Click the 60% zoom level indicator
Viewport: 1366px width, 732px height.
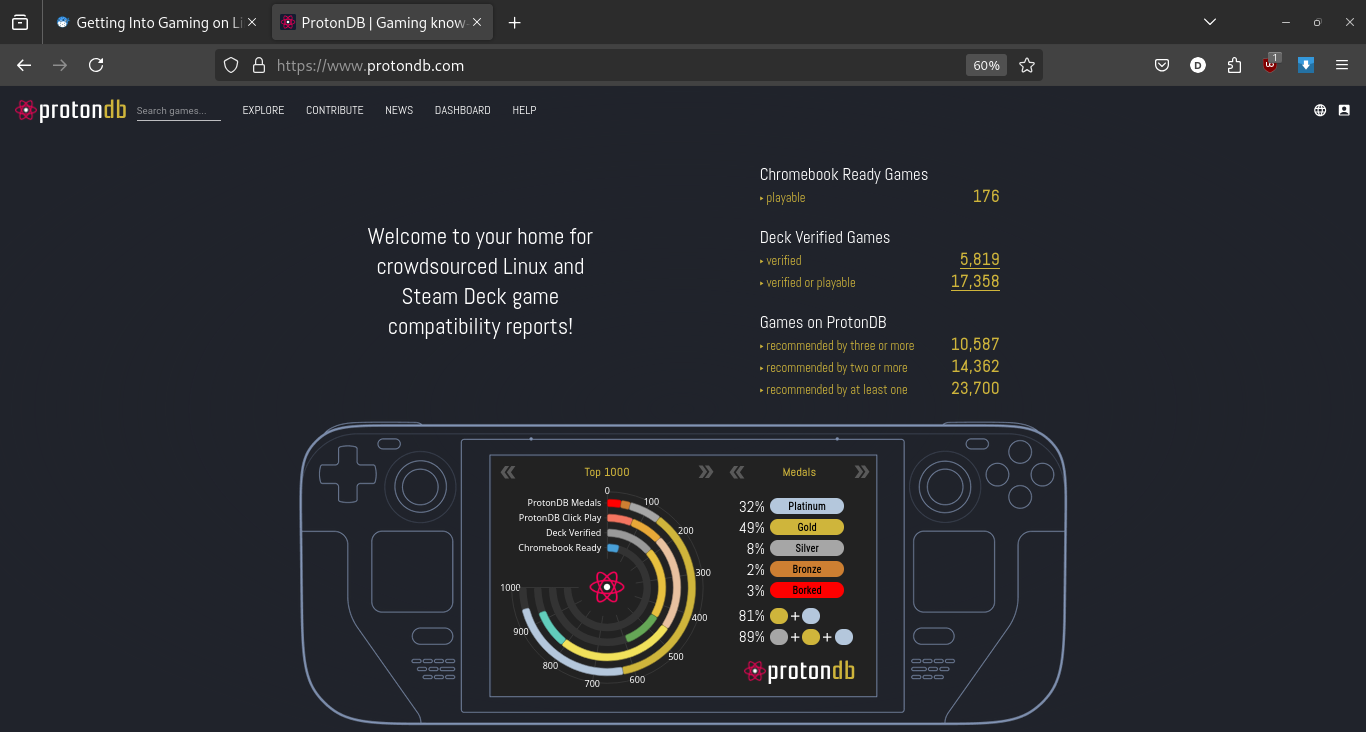[x=986, y=65]
